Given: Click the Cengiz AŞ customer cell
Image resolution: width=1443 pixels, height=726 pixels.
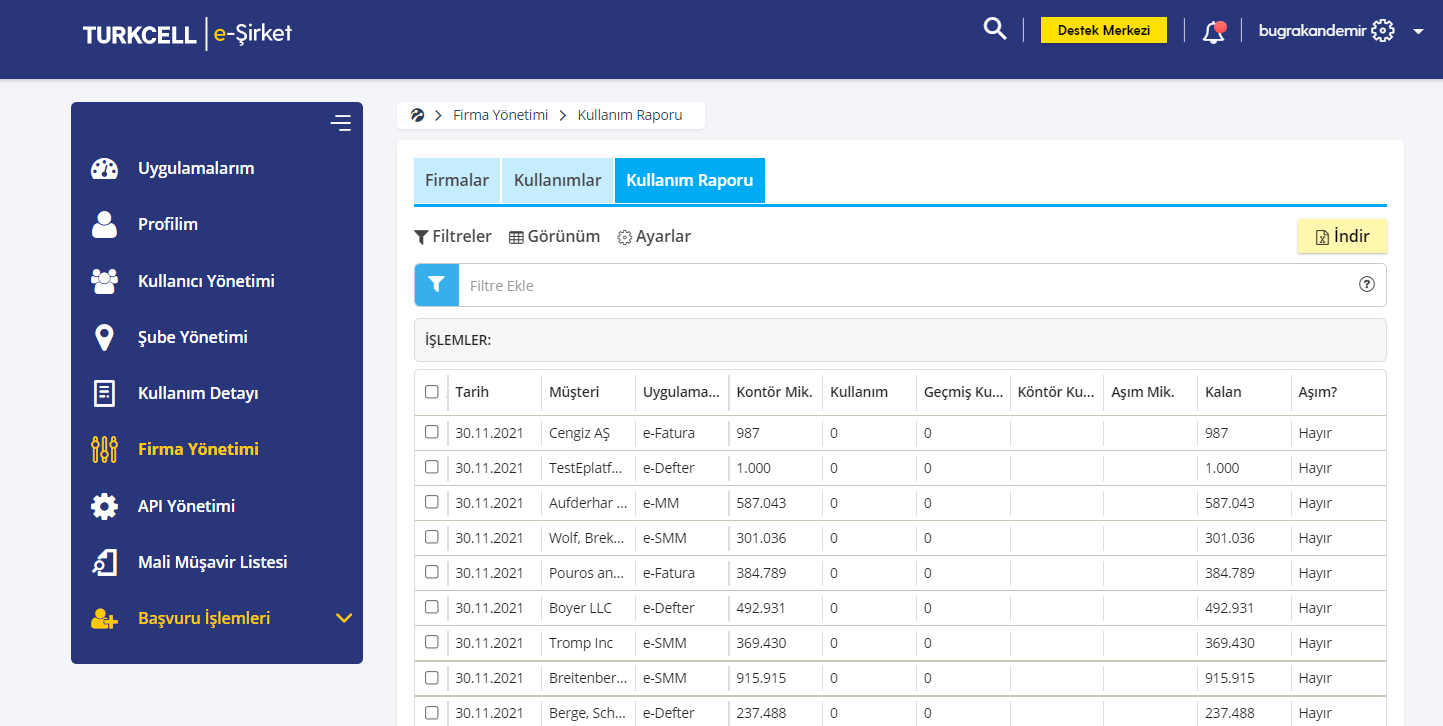Looking at the screenshot, I should (579, 433).
